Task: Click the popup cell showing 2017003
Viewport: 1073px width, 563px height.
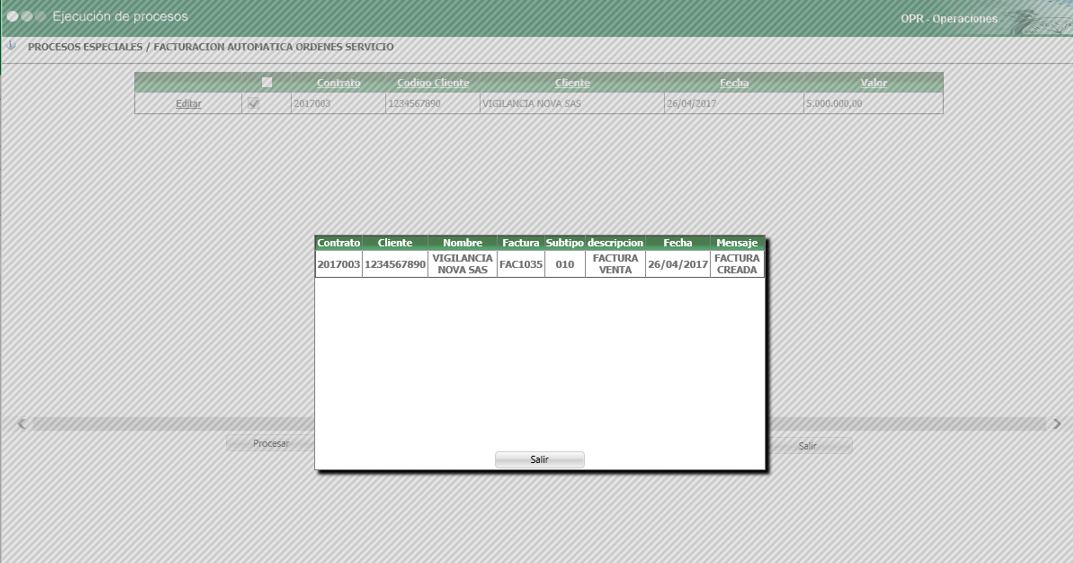Action: click(339, 264)
